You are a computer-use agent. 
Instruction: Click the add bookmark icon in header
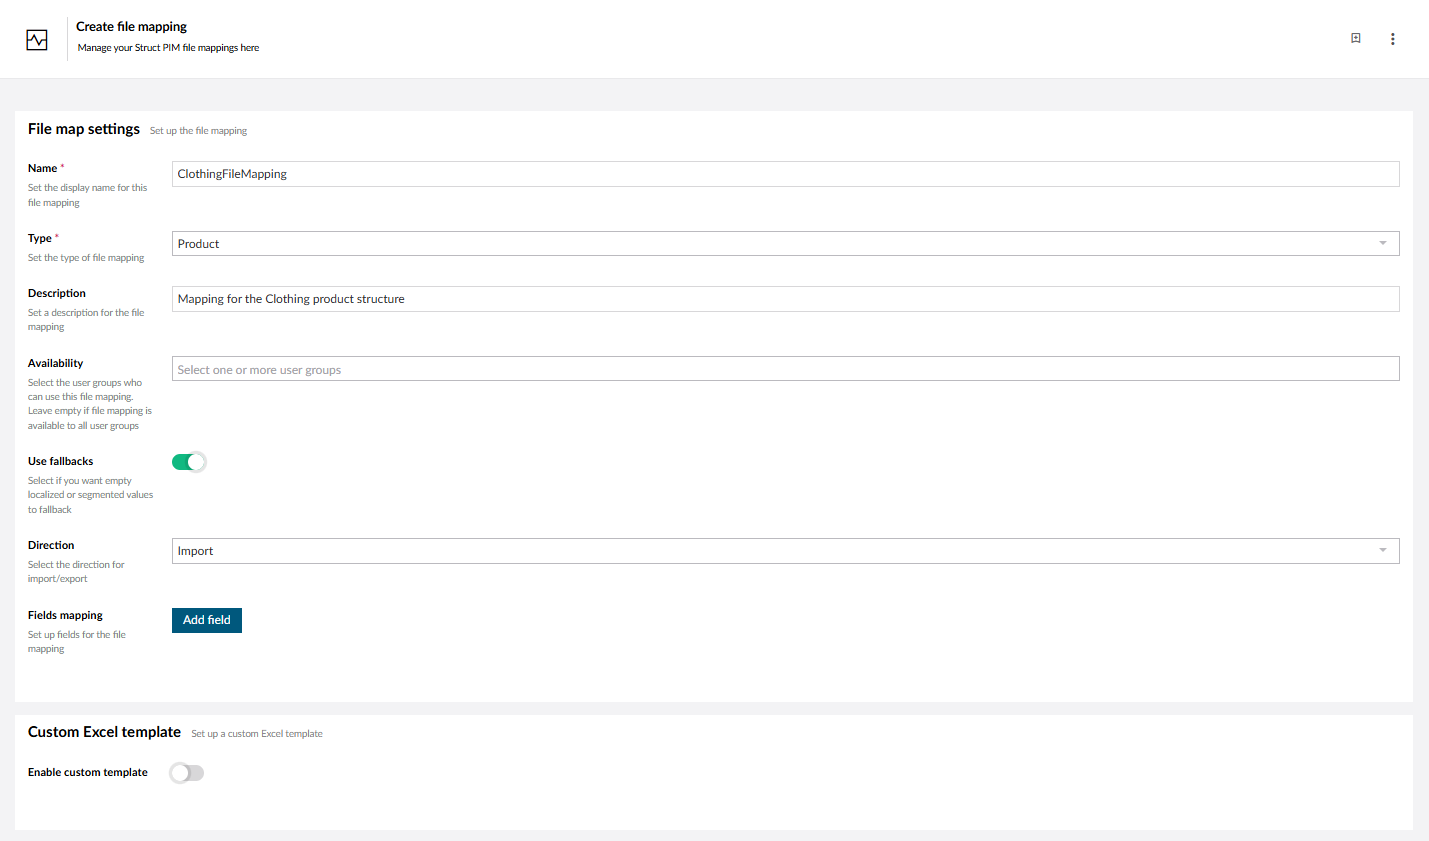[x=1356, y=39]
